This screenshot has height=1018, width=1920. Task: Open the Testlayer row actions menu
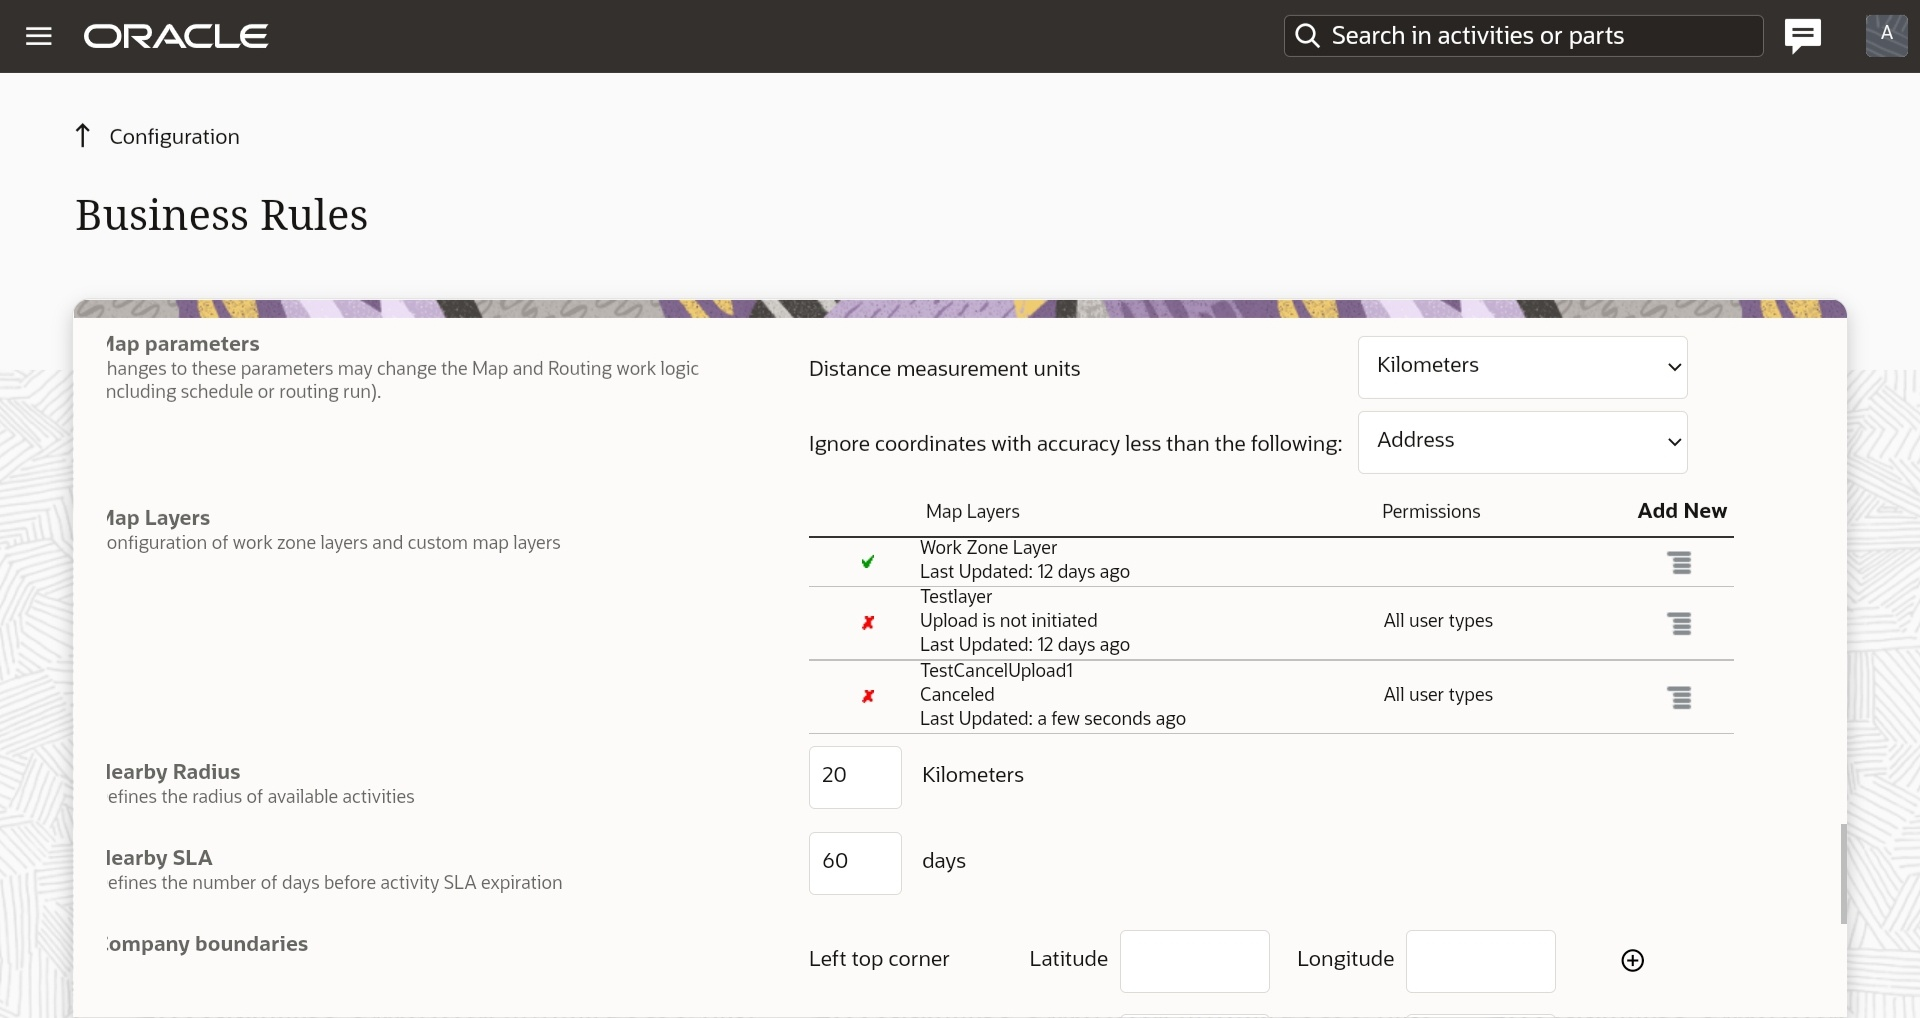(1680, 624)
